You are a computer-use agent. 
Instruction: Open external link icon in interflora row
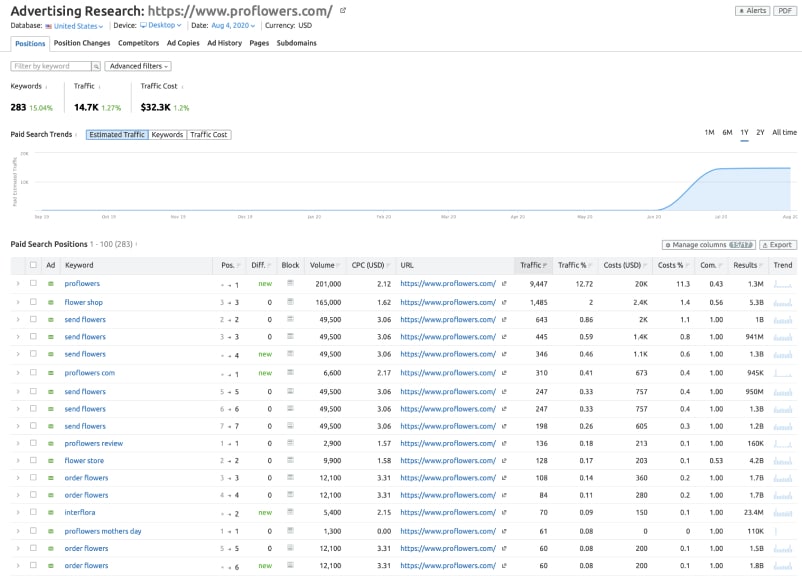coord(504,513)
